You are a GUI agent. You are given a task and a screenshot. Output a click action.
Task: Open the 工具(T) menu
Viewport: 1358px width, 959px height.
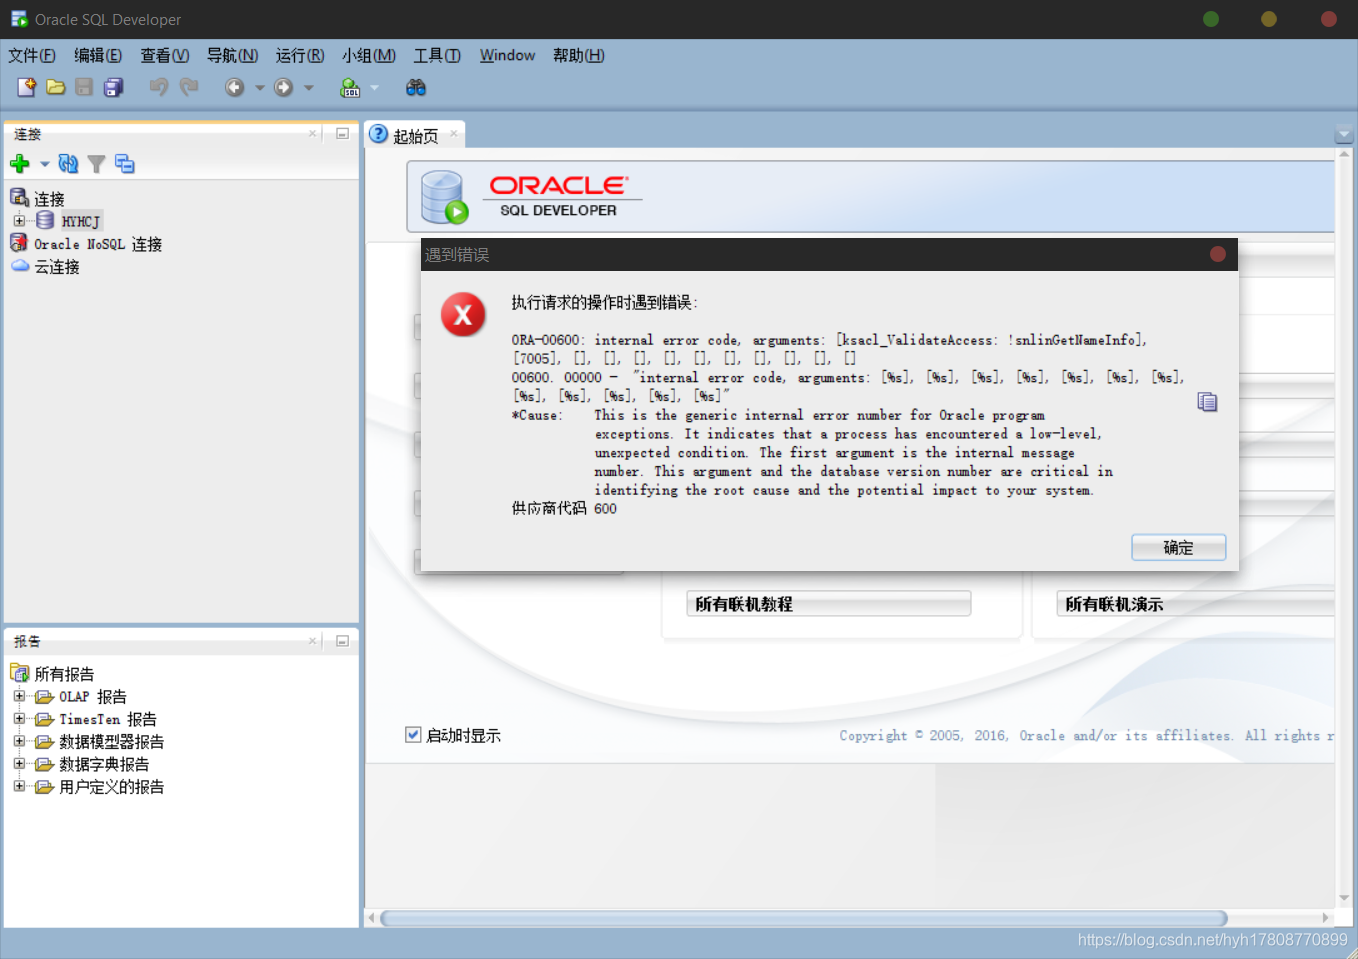pos(437,55)
